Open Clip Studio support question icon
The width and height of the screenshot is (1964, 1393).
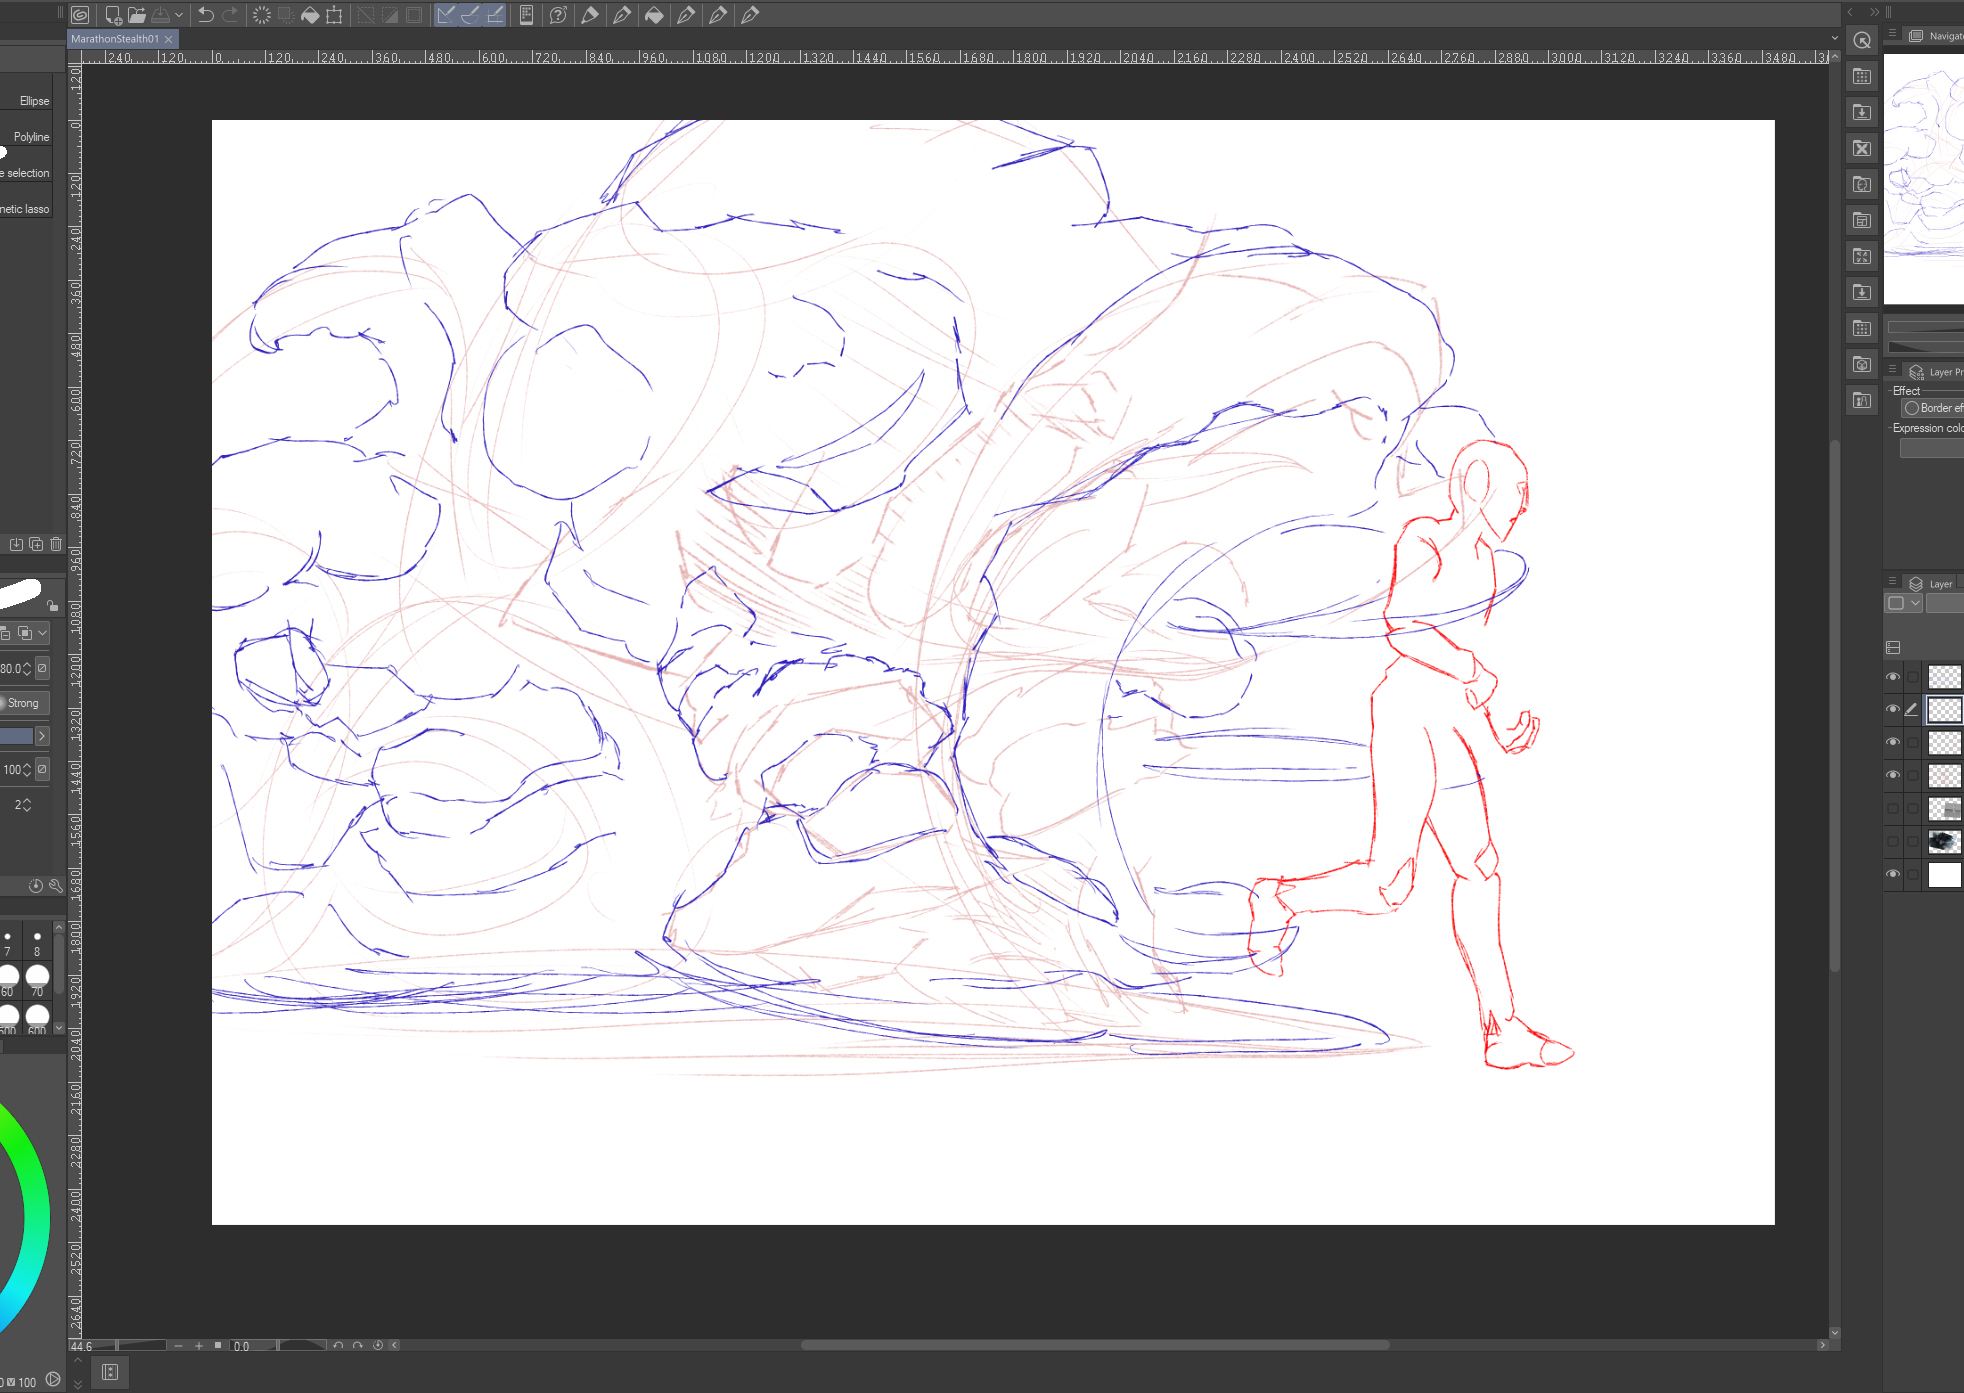pos(558,15)
